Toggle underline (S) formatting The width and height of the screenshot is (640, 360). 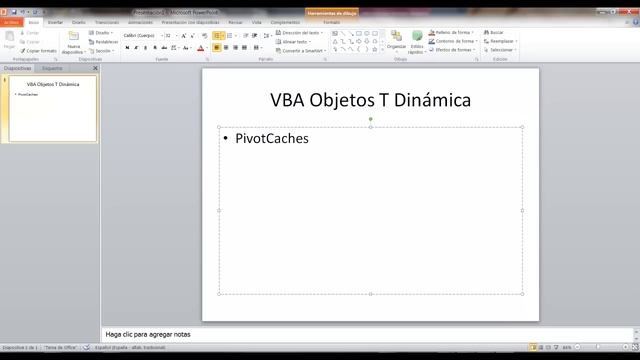click(145, 48)
